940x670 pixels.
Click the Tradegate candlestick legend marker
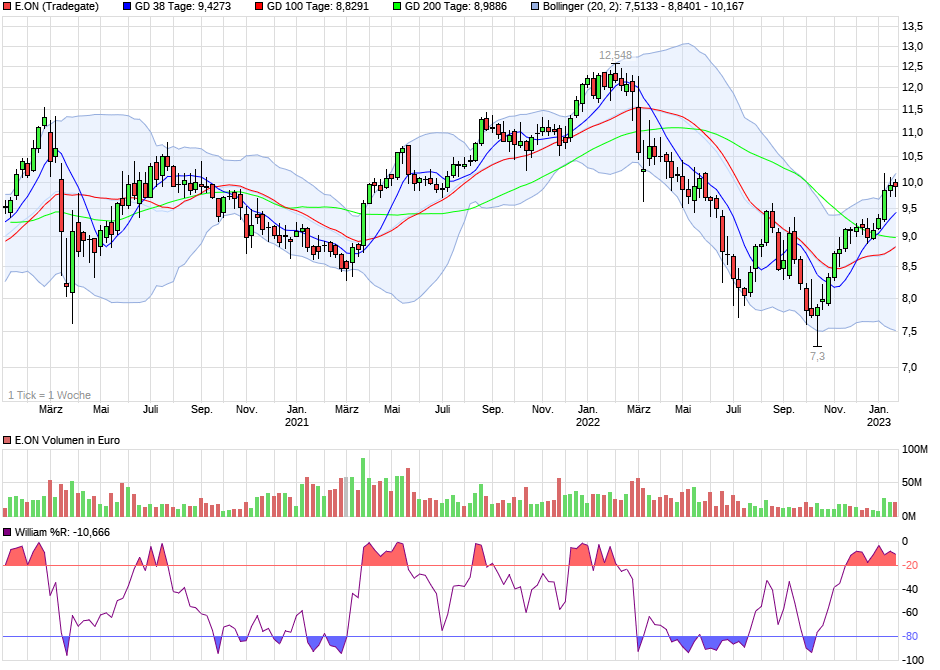[9, 7]
